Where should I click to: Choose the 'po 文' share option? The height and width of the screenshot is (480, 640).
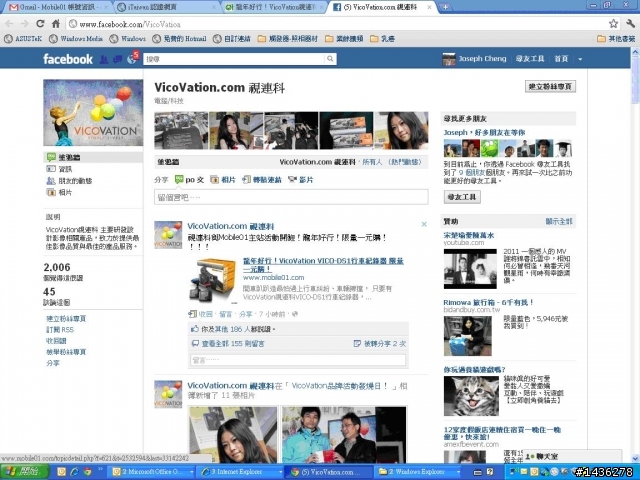click(x=189, y=180)
